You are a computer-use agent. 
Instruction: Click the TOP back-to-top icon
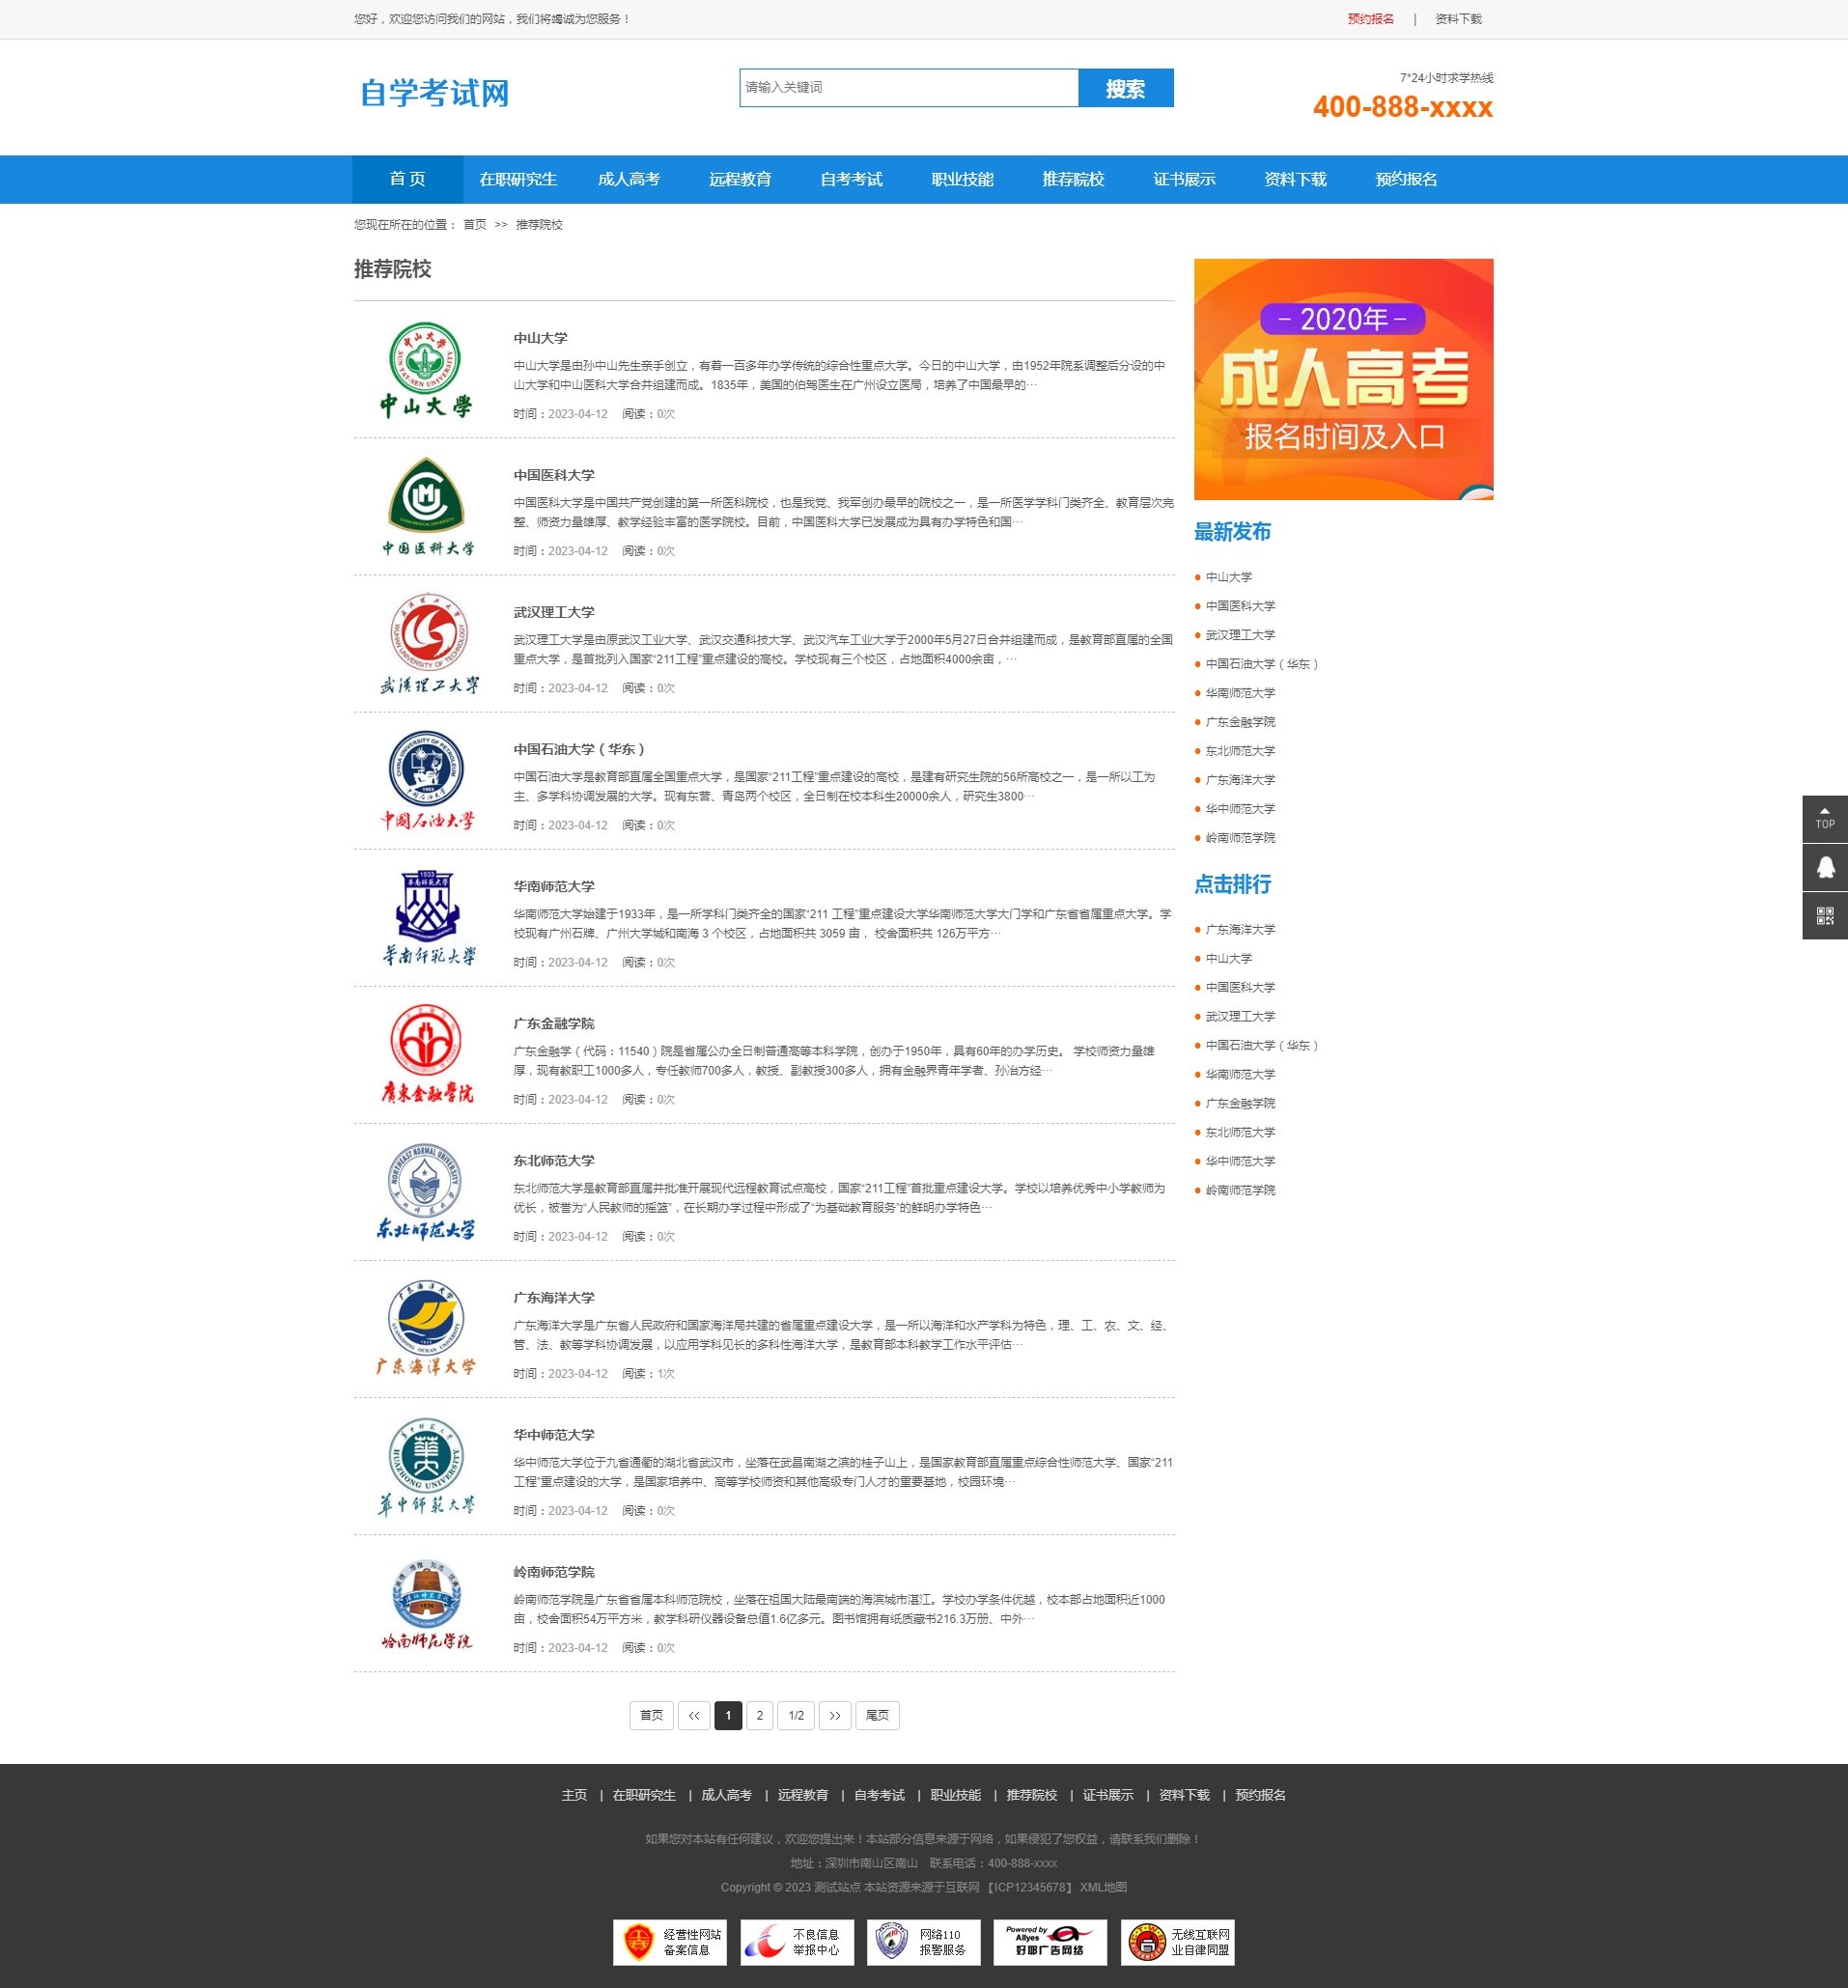tap(1823, 820)
